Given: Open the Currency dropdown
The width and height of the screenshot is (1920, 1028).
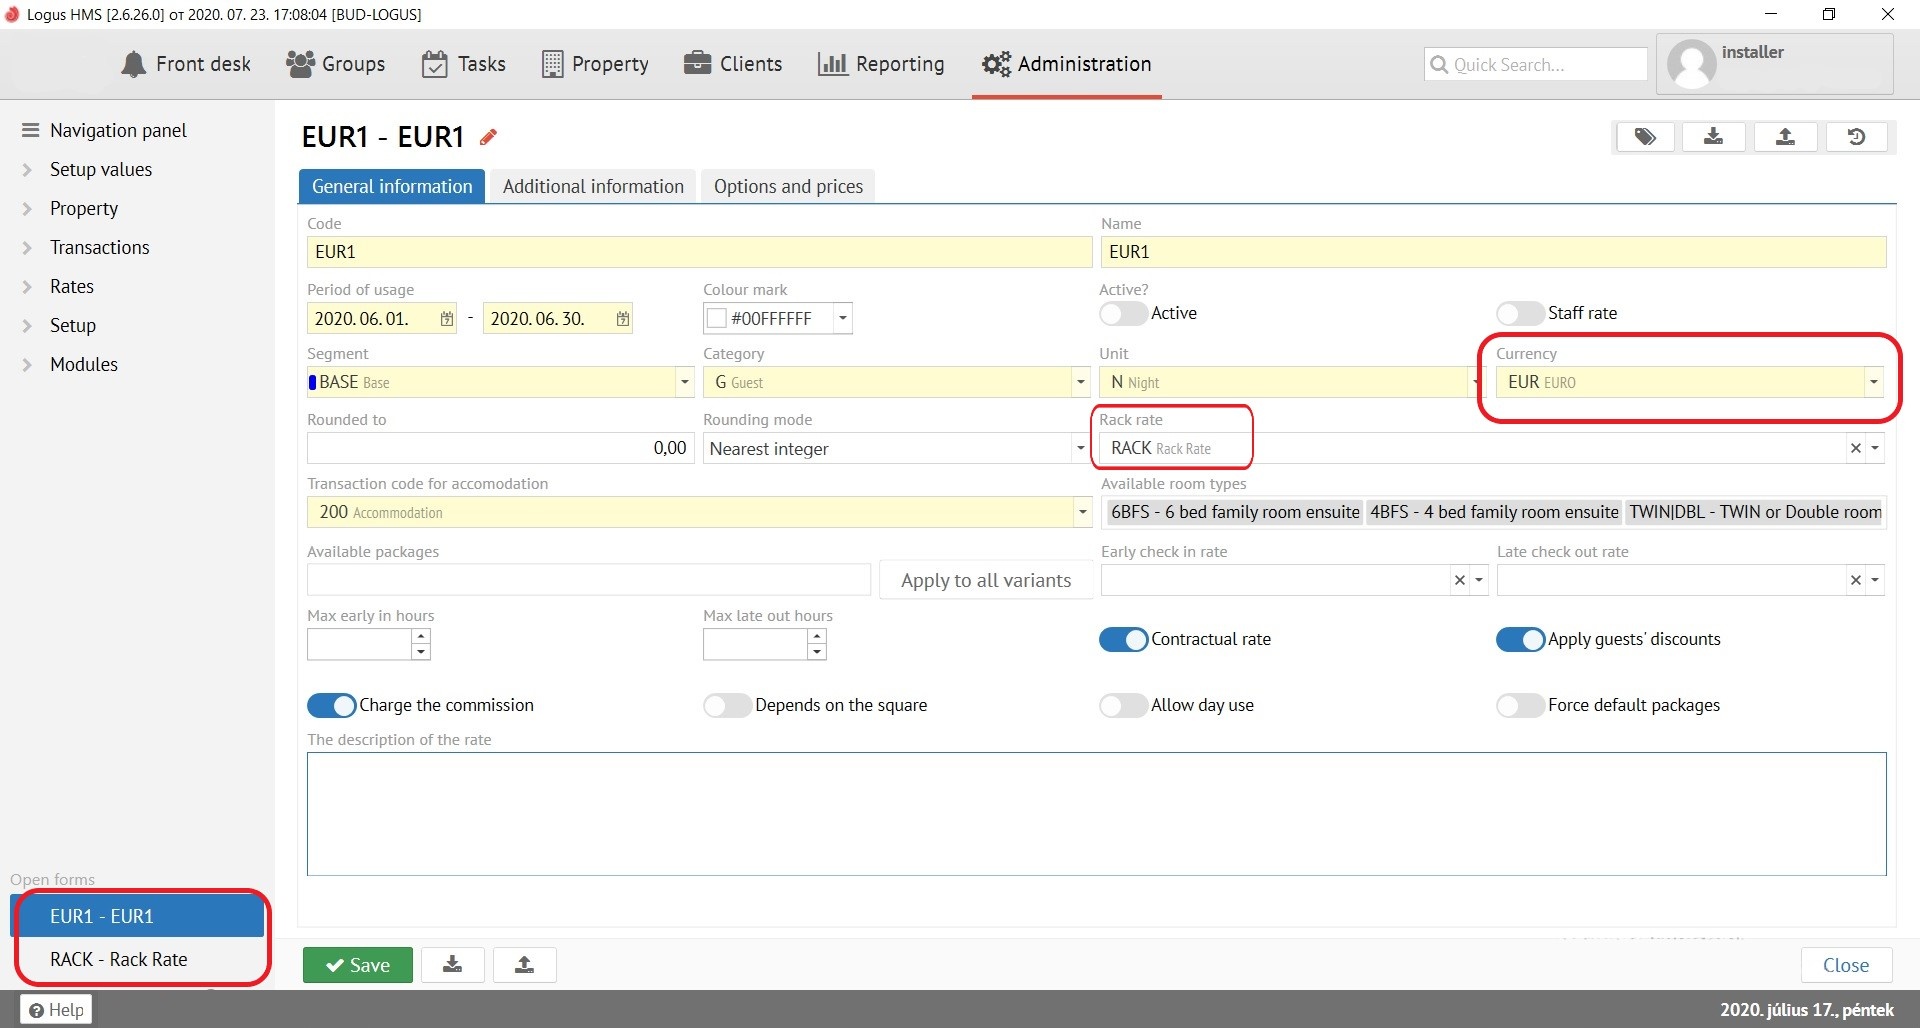Looking at the screenshot, I should click(x=1873, y=382).
